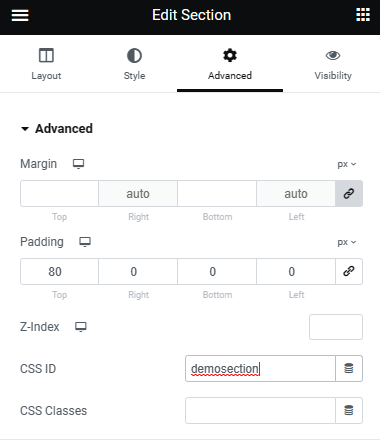Click Margin responsive device icon
380x446 pixels.
(79, 164)
